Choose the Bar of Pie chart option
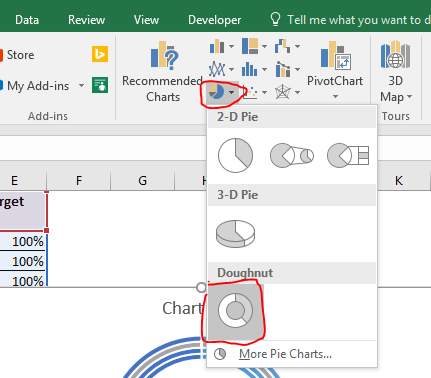 pos(348,155)
